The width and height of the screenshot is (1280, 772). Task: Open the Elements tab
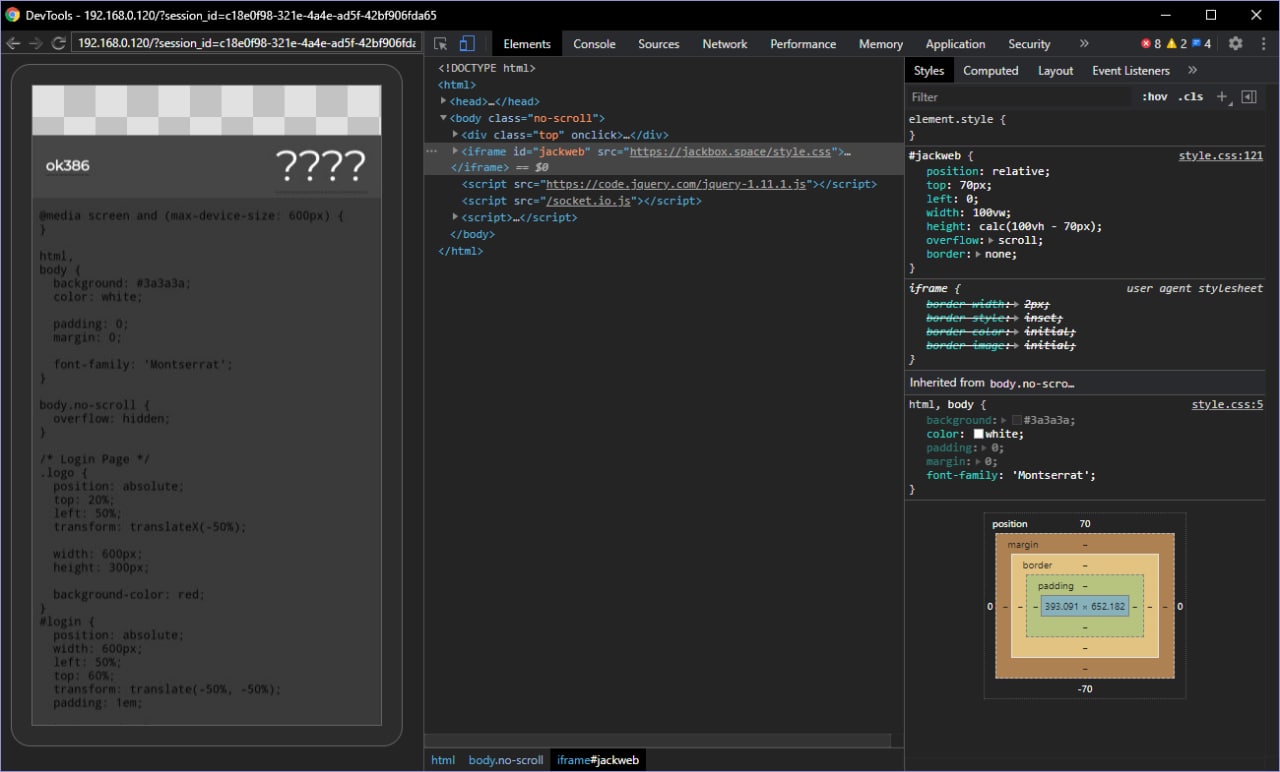(x=527, y=44)
